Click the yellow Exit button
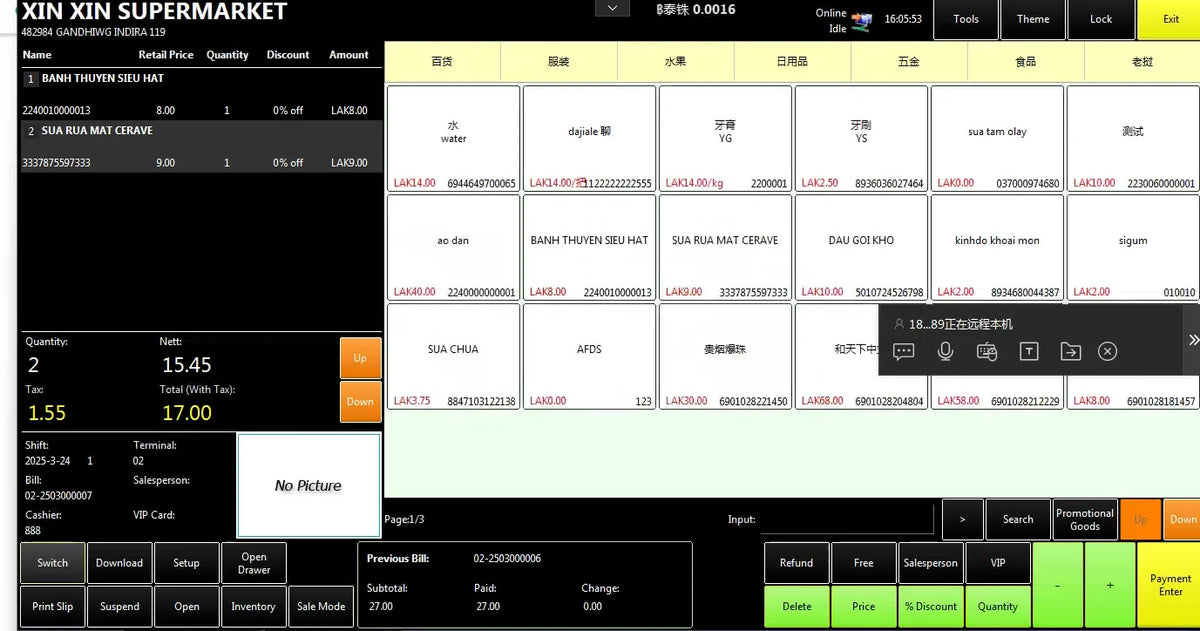The height and width of the screenshot is (631, 1200). click(1169, 19)
